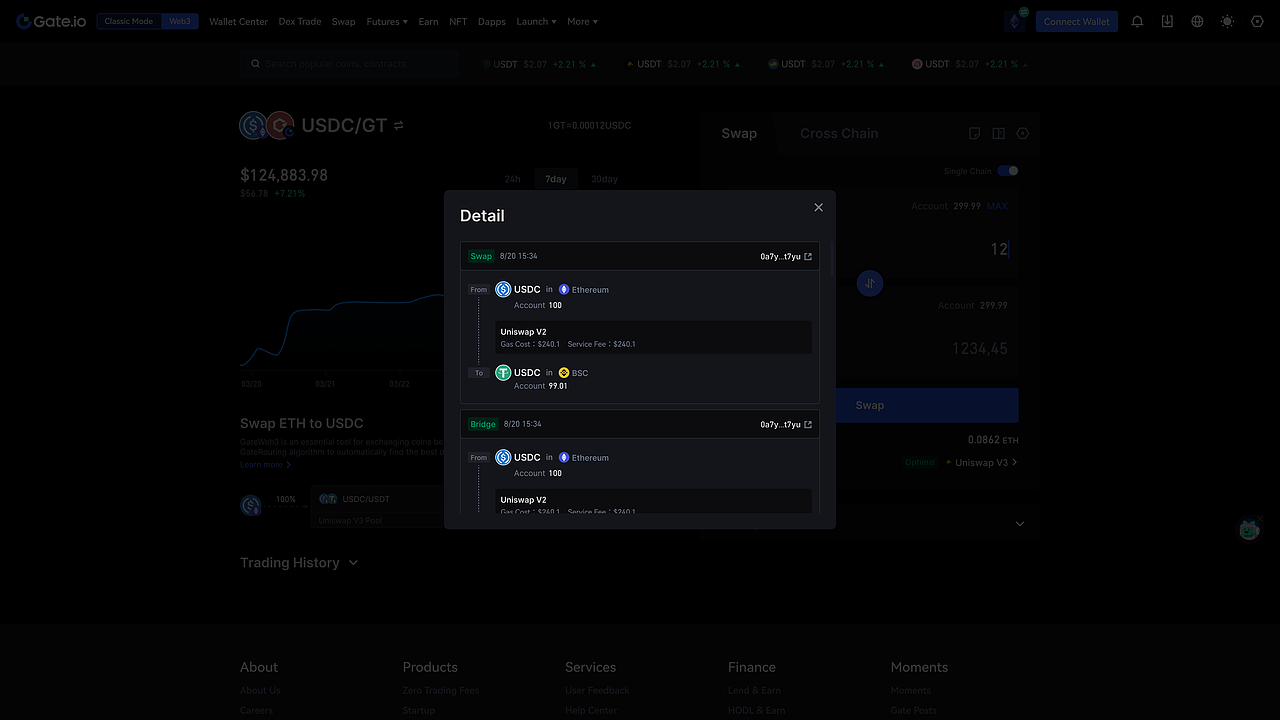Click Connect Wallet button
The width and height of the screenshot is (1280, 720).
[1077, 21]
